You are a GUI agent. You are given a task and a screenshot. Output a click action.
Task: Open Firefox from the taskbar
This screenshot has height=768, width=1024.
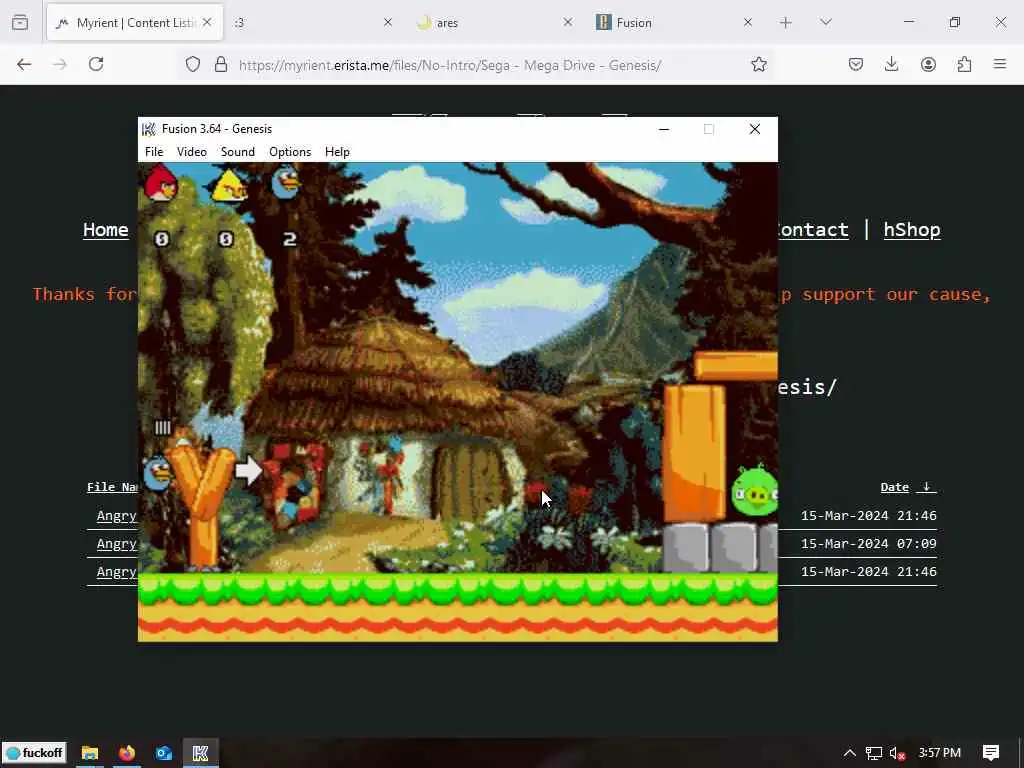coord(127,753)
